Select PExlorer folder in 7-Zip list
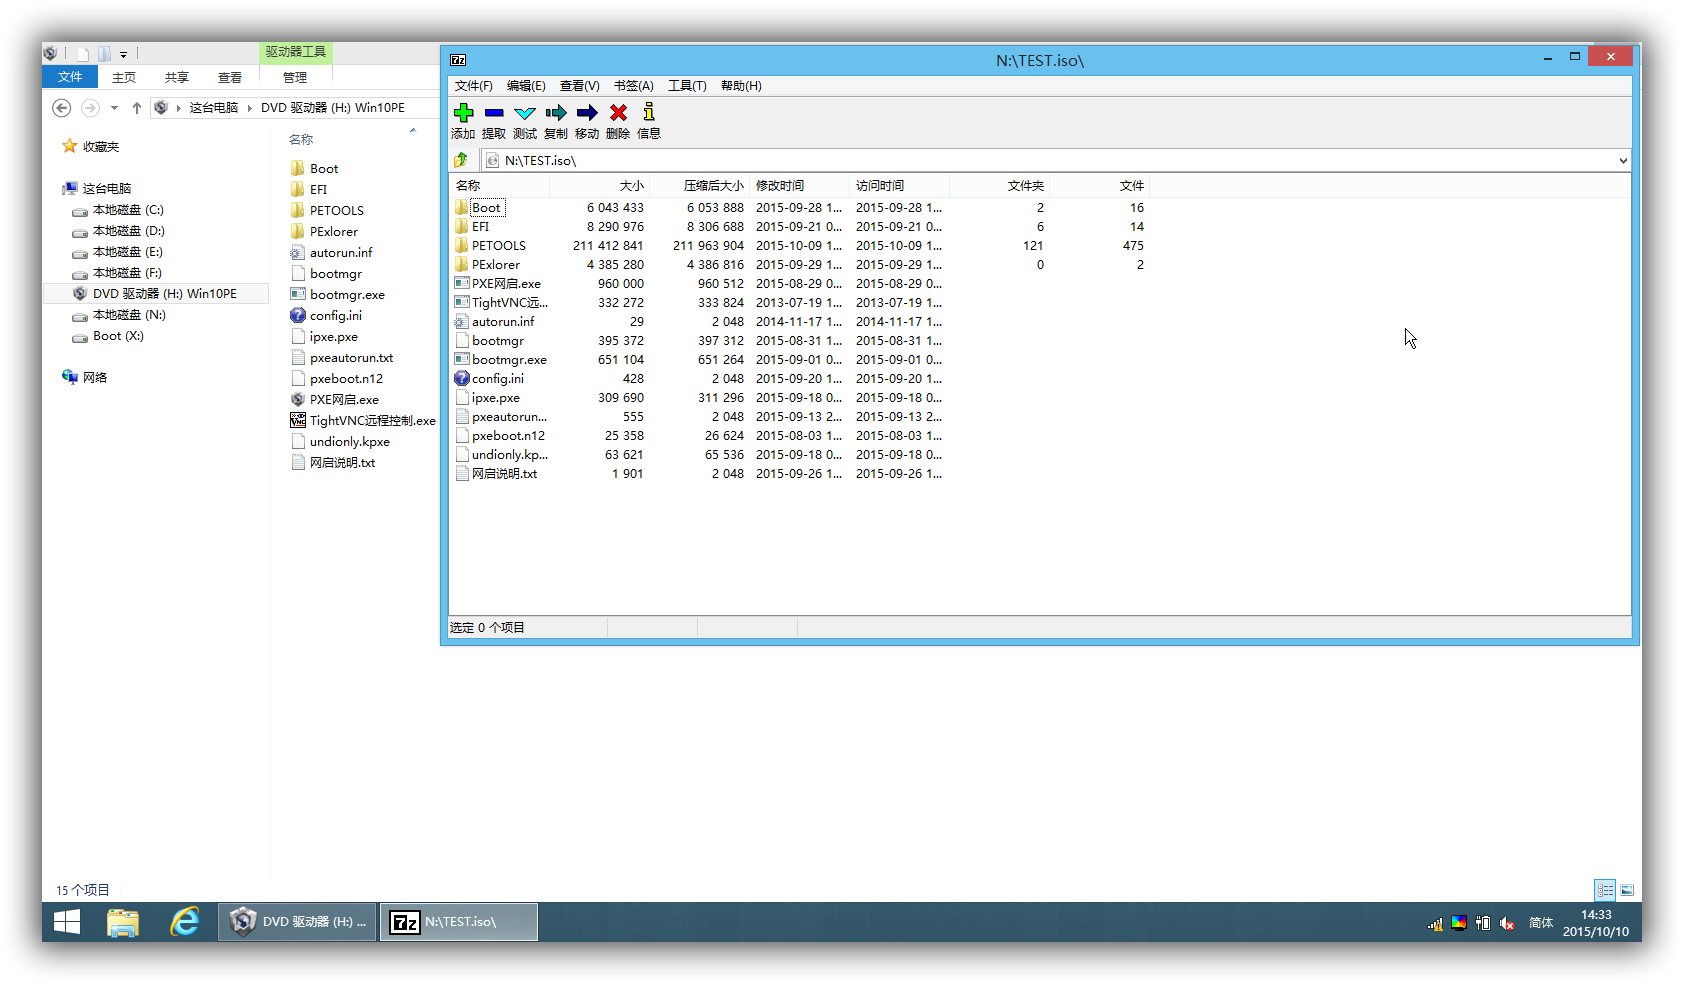Viewport: 1684px width, 984px height. (495, 265)
